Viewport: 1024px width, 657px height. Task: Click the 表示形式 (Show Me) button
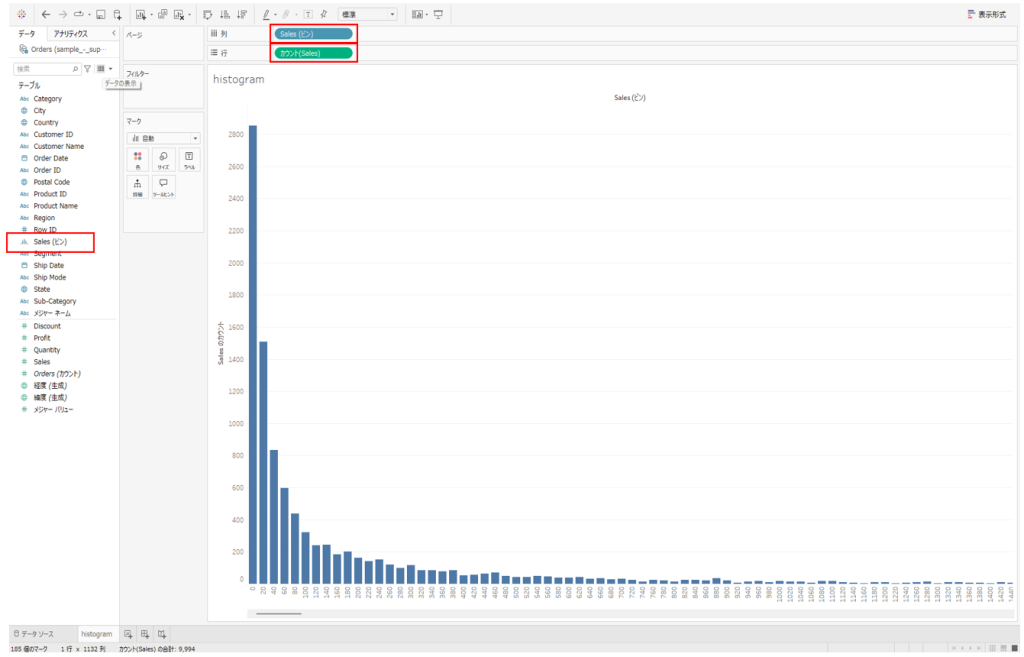pos(986,14)
